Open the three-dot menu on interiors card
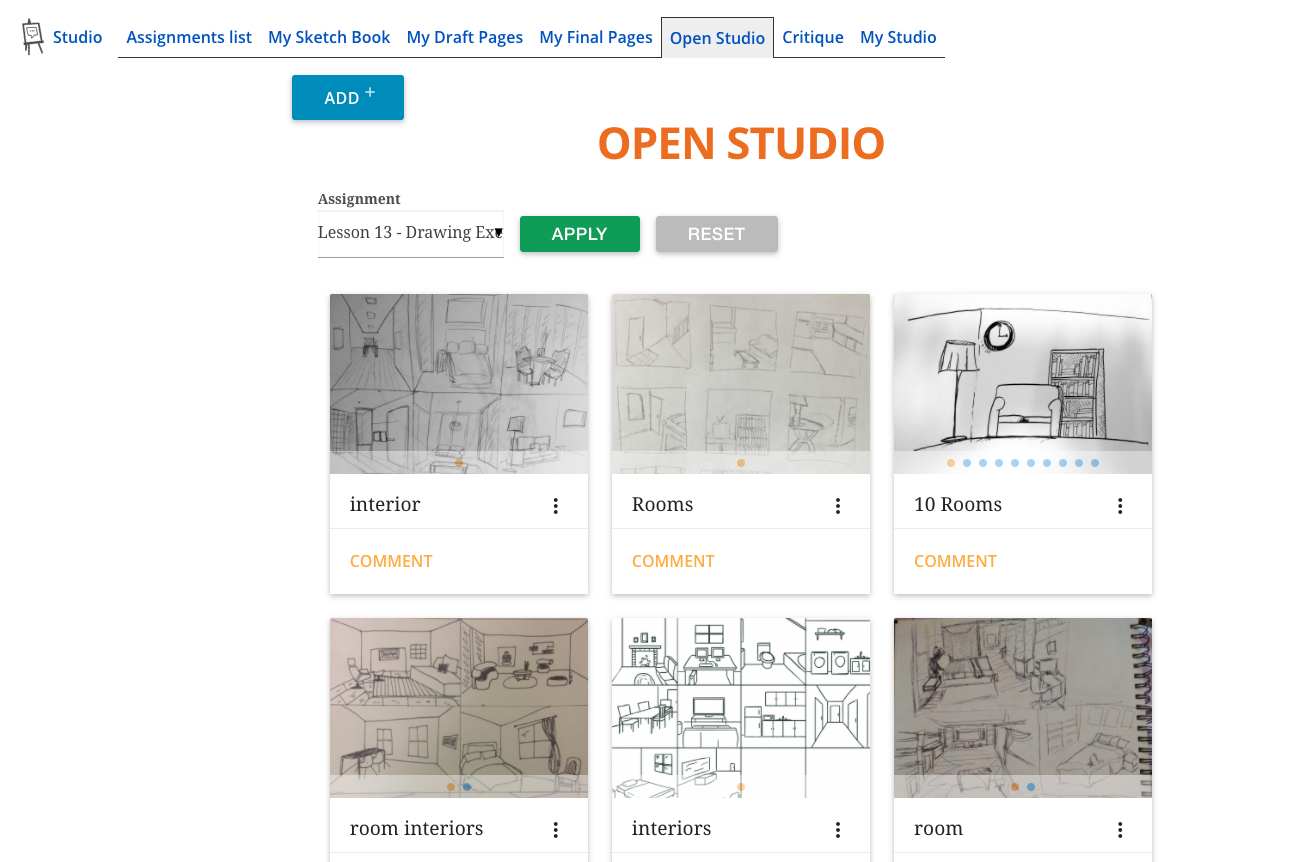 point(838,830)
